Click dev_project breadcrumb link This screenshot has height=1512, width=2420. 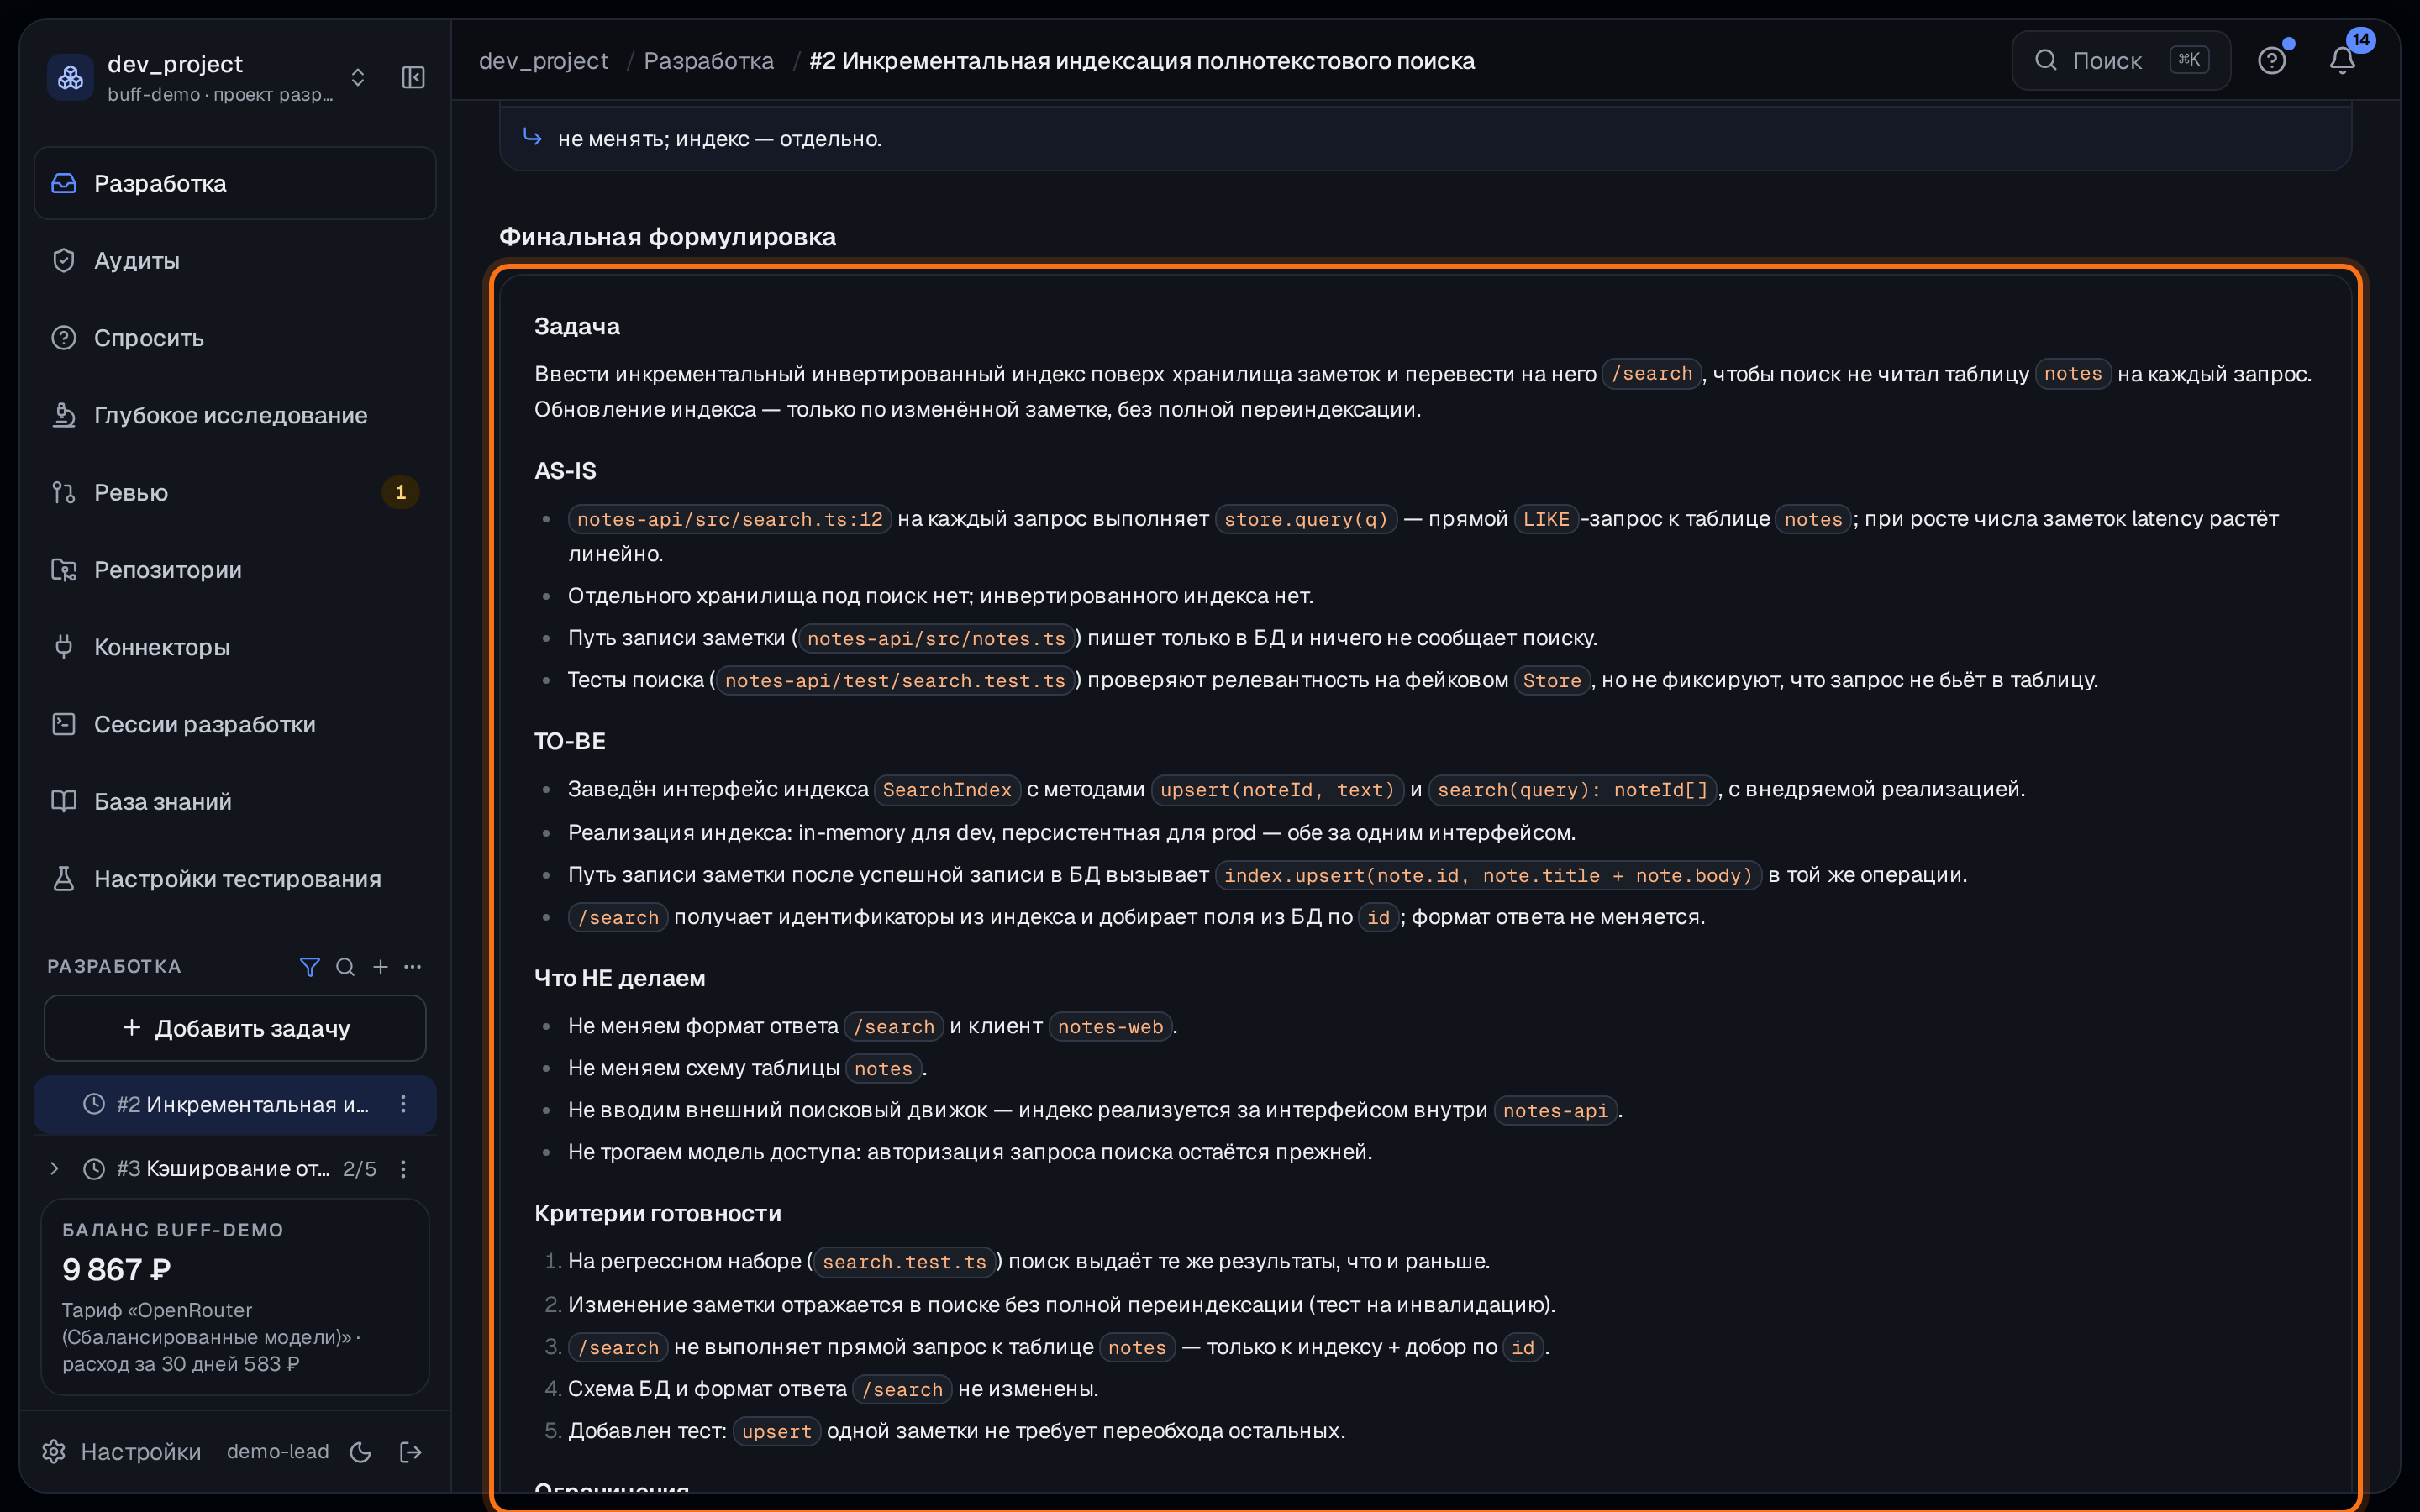coord(544,61)
